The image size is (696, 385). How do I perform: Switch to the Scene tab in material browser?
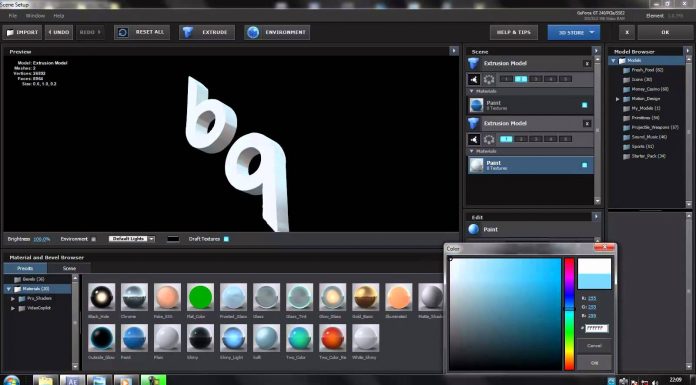coord(69,268)
